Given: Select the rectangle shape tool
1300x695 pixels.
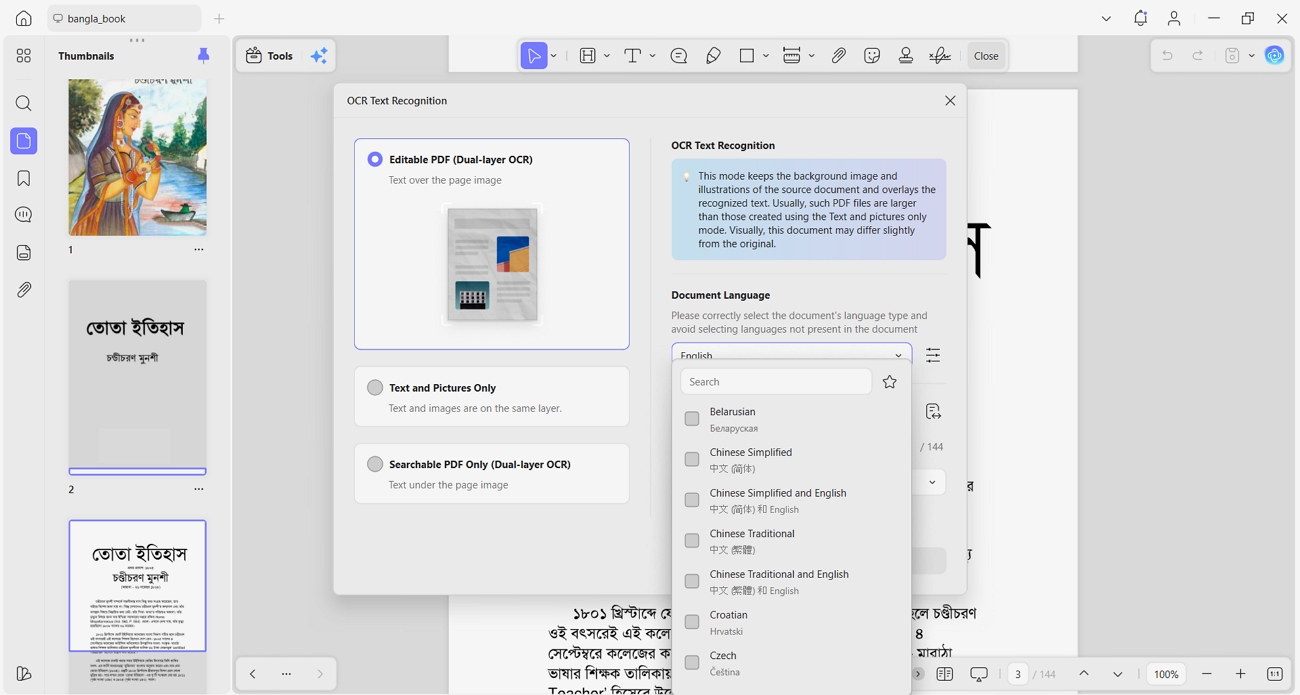Looking at the screenshot, I should point(747,56).
